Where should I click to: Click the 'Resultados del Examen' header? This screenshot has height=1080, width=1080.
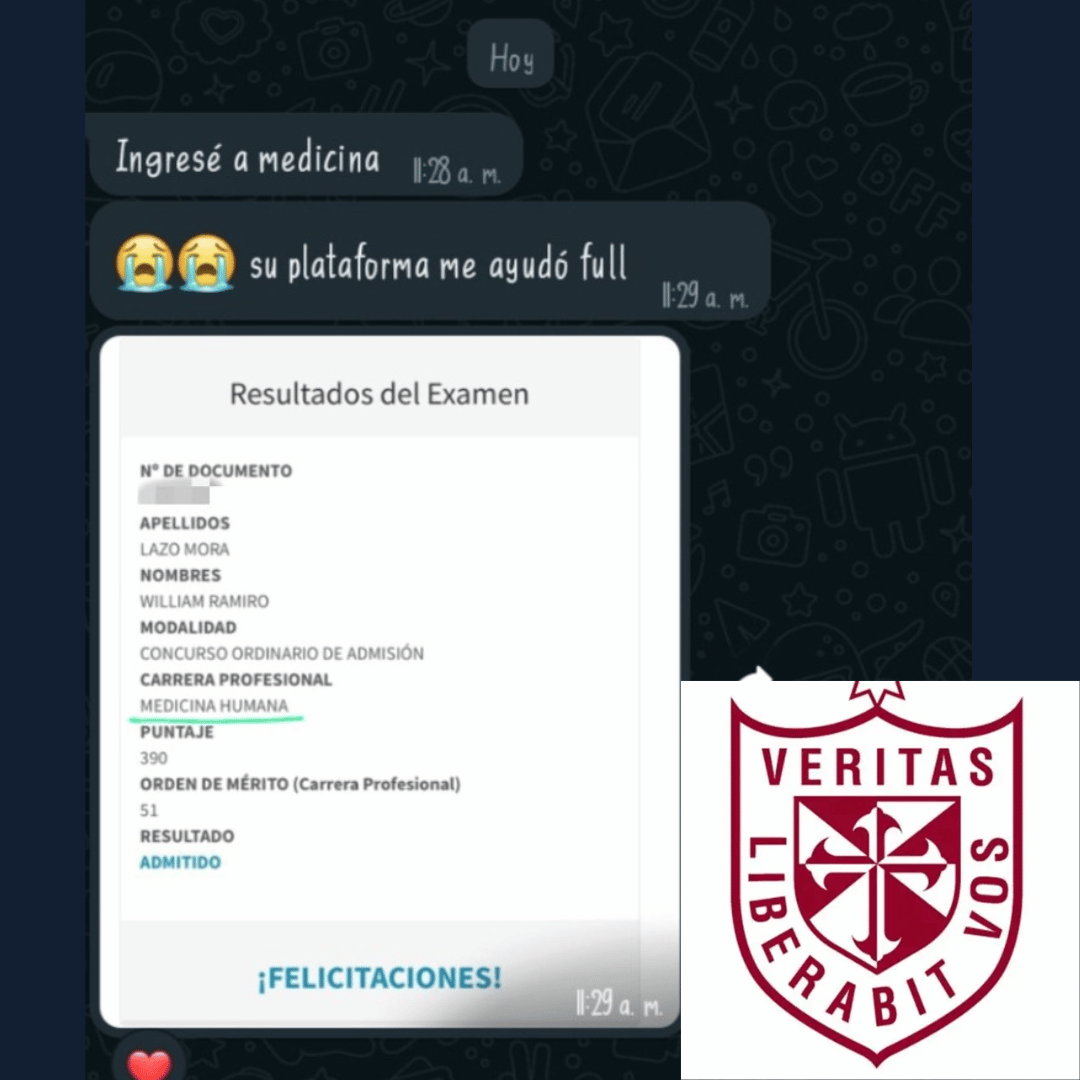pos(380,394)
